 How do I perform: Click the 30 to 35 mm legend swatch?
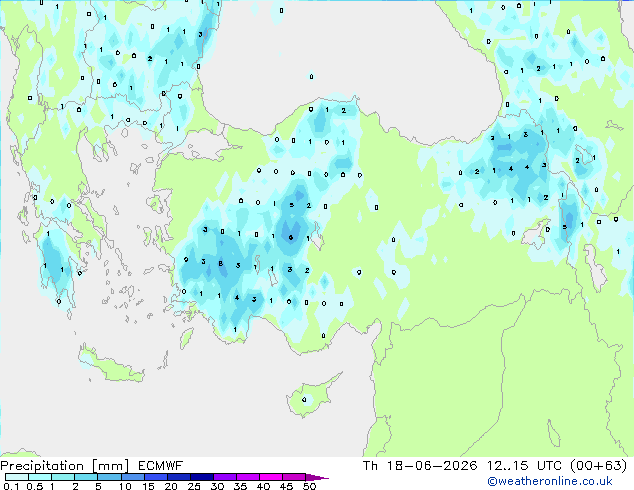coord(224,477)
